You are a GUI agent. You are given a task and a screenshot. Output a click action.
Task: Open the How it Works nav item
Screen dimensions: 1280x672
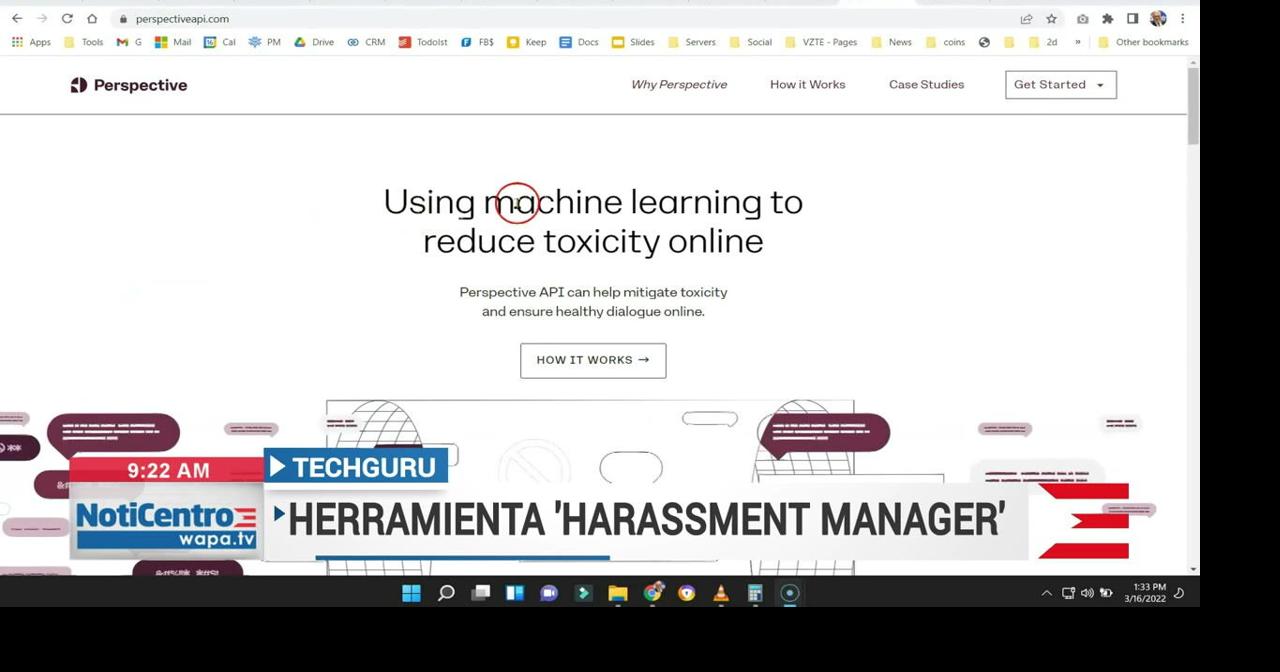[x=808, y=84]
